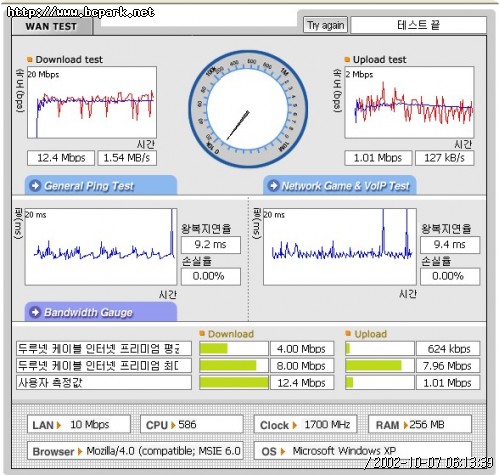Viewport: 500px width, 475px height.
Task: Click the 2 Mbps axis label on upload graph
Action: (x=359, y=74)
